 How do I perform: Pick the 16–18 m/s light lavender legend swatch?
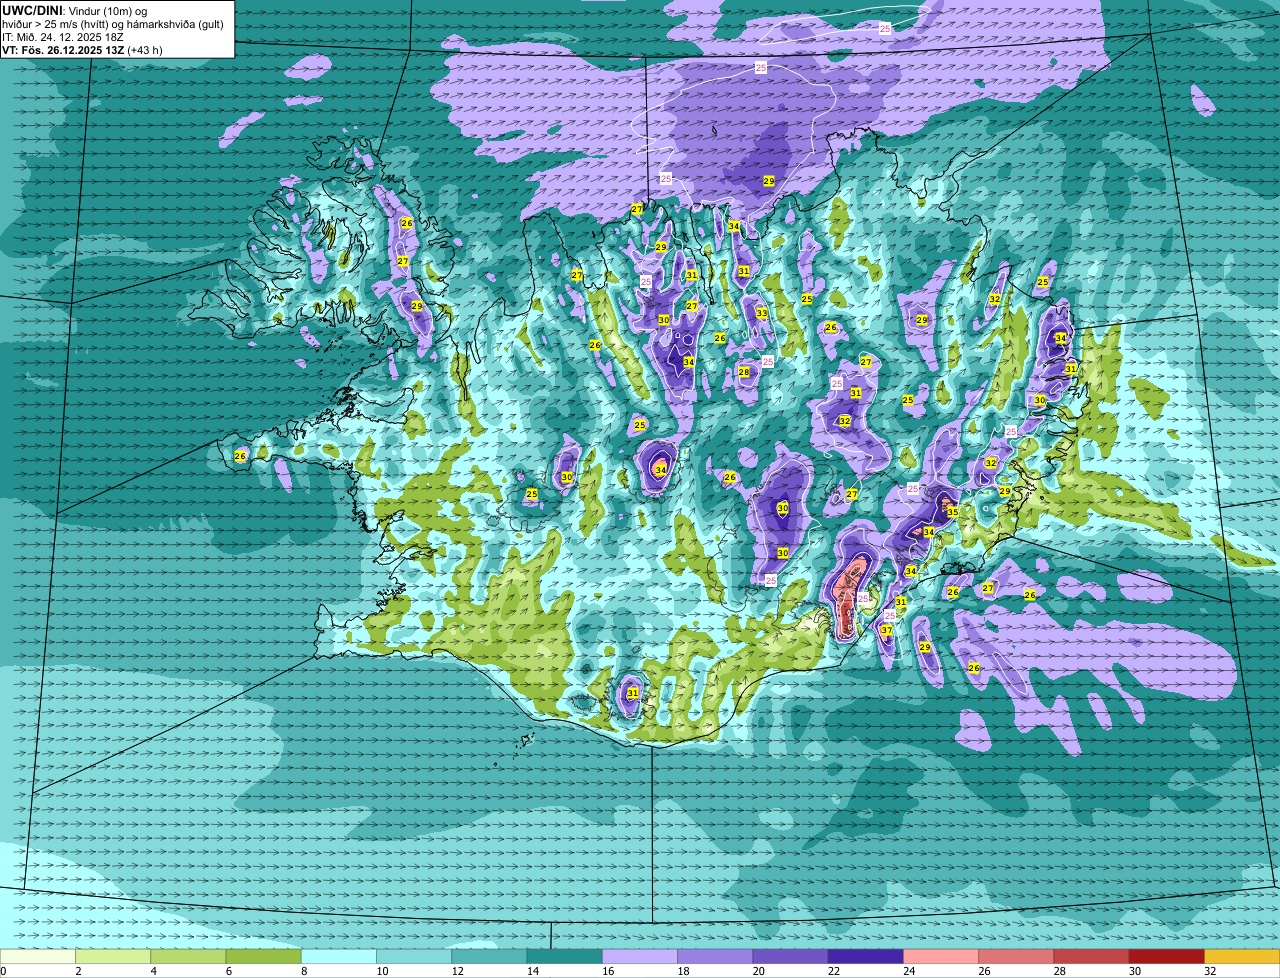tap(640, 956)
